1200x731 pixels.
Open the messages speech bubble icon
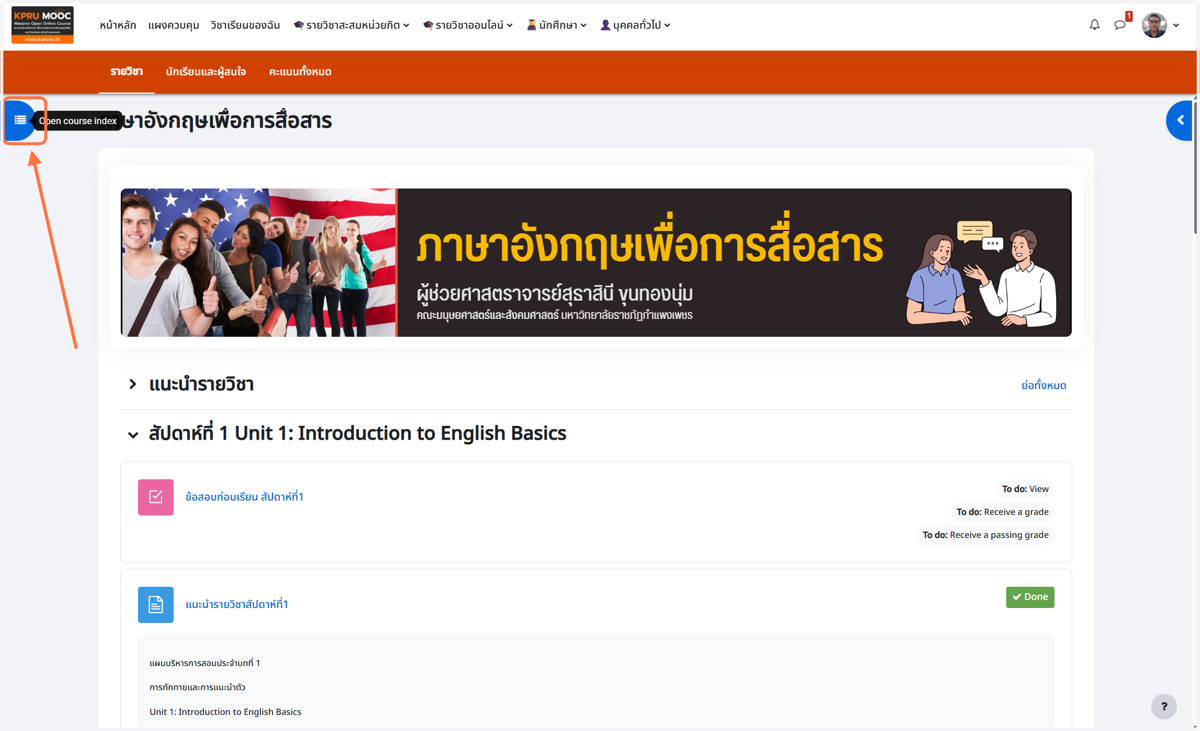point(1120,25)
